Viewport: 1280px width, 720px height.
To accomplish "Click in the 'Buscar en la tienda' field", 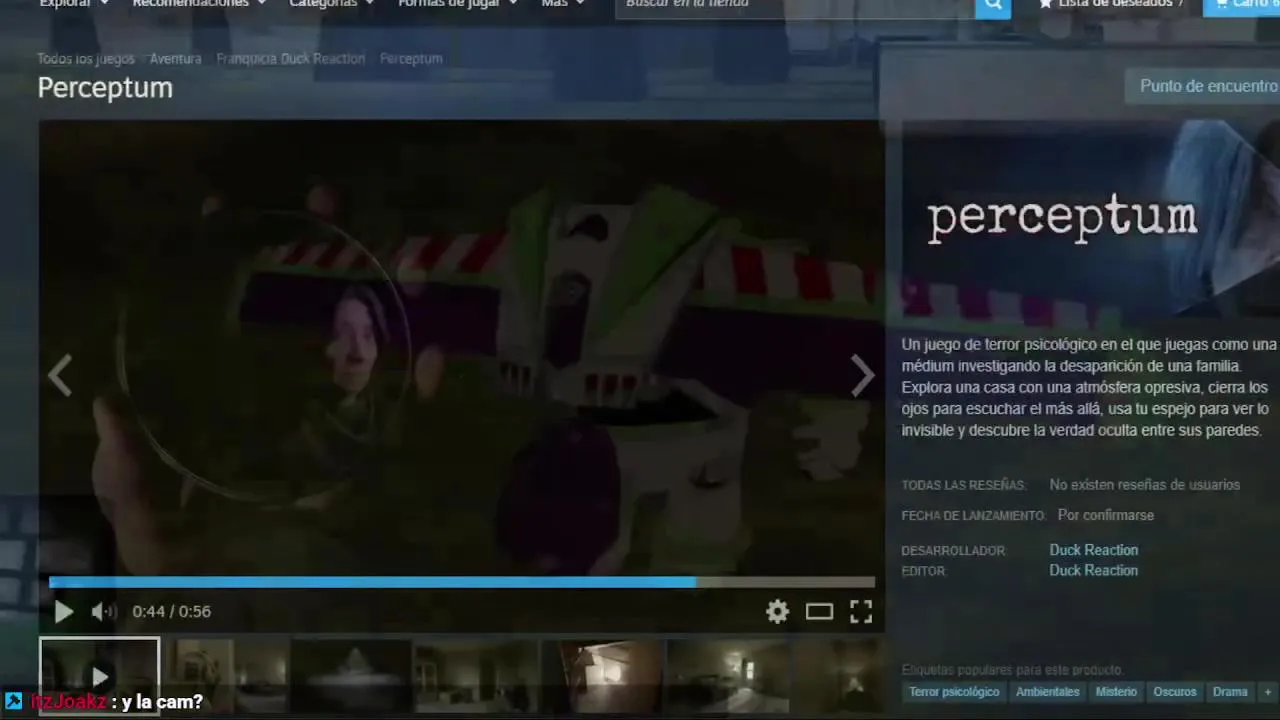I will point(795,5).
